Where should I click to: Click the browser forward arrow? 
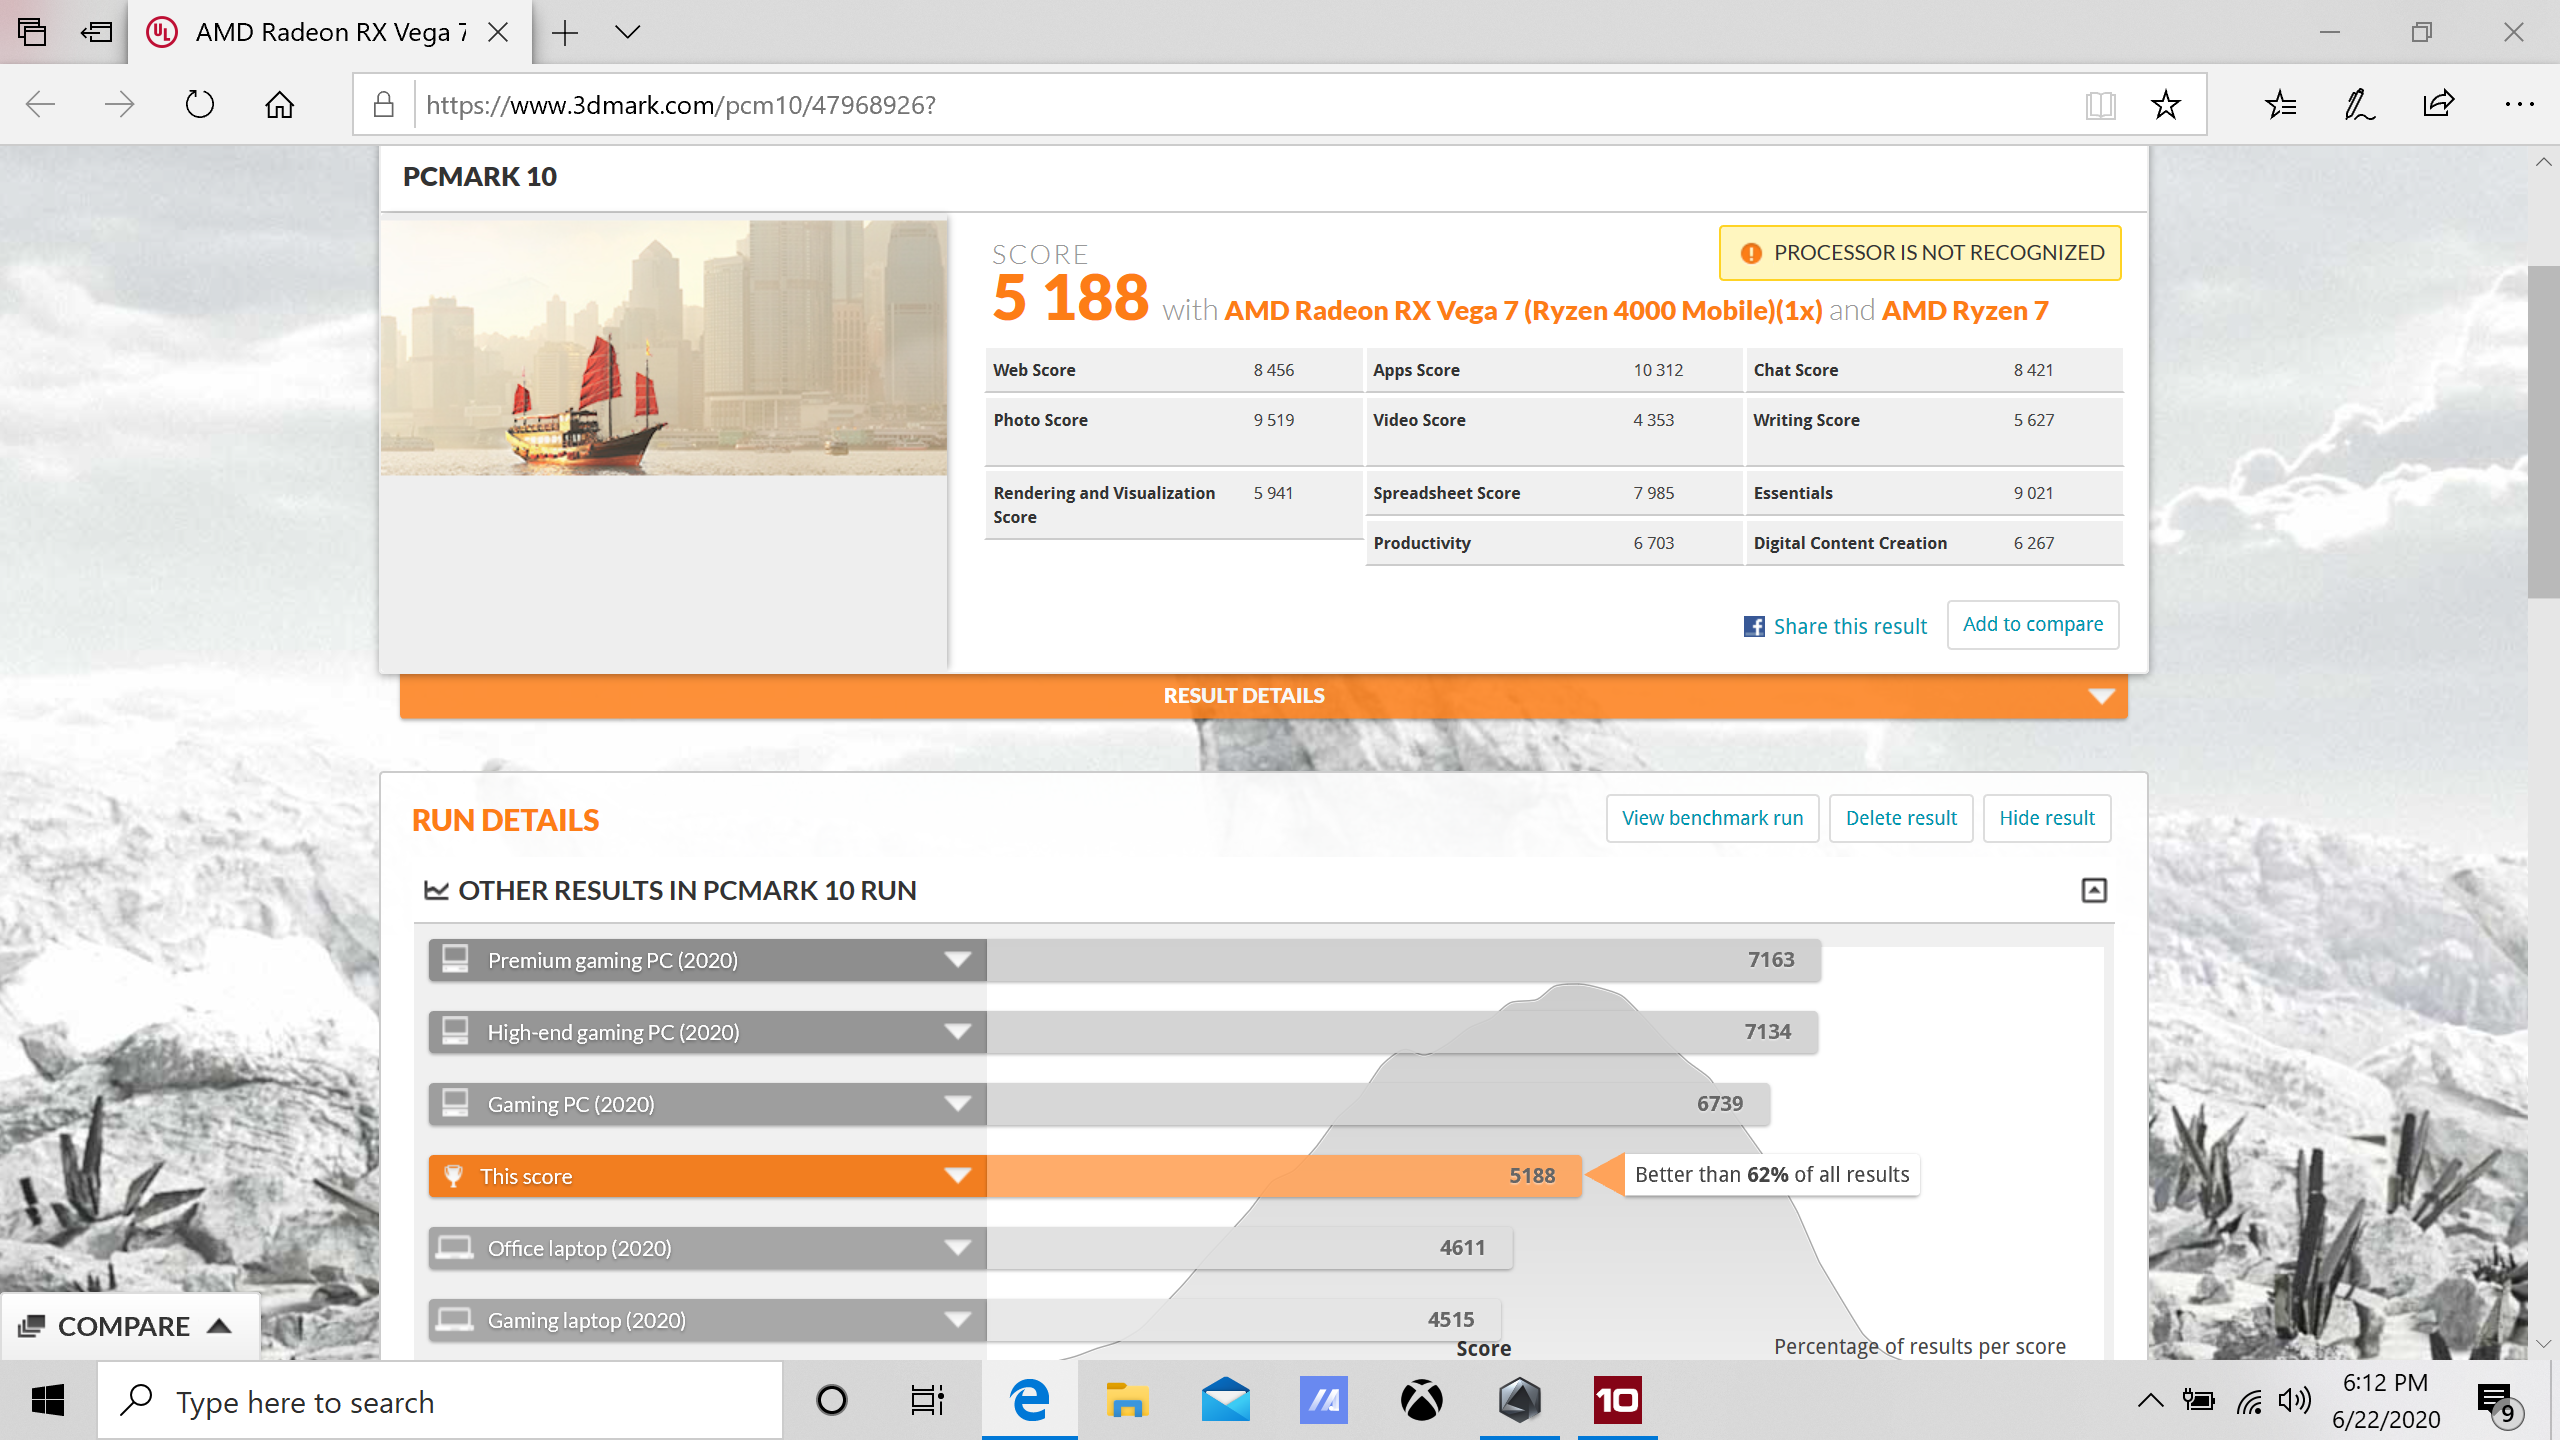pyautogui.click(x=119, y=104)
